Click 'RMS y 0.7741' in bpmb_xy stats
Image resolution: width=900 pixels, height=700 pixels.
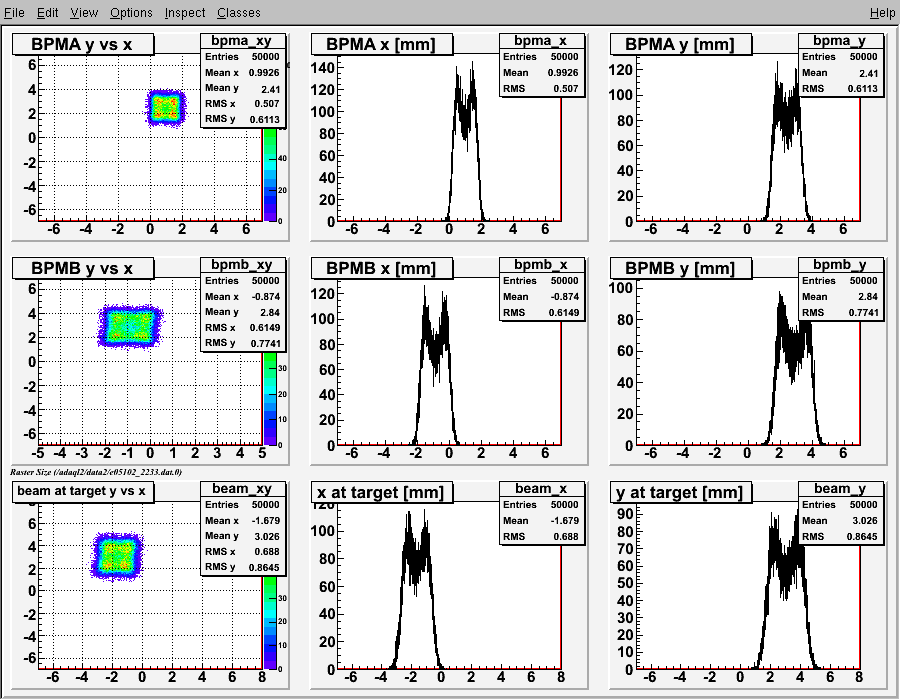pos(242,343)
